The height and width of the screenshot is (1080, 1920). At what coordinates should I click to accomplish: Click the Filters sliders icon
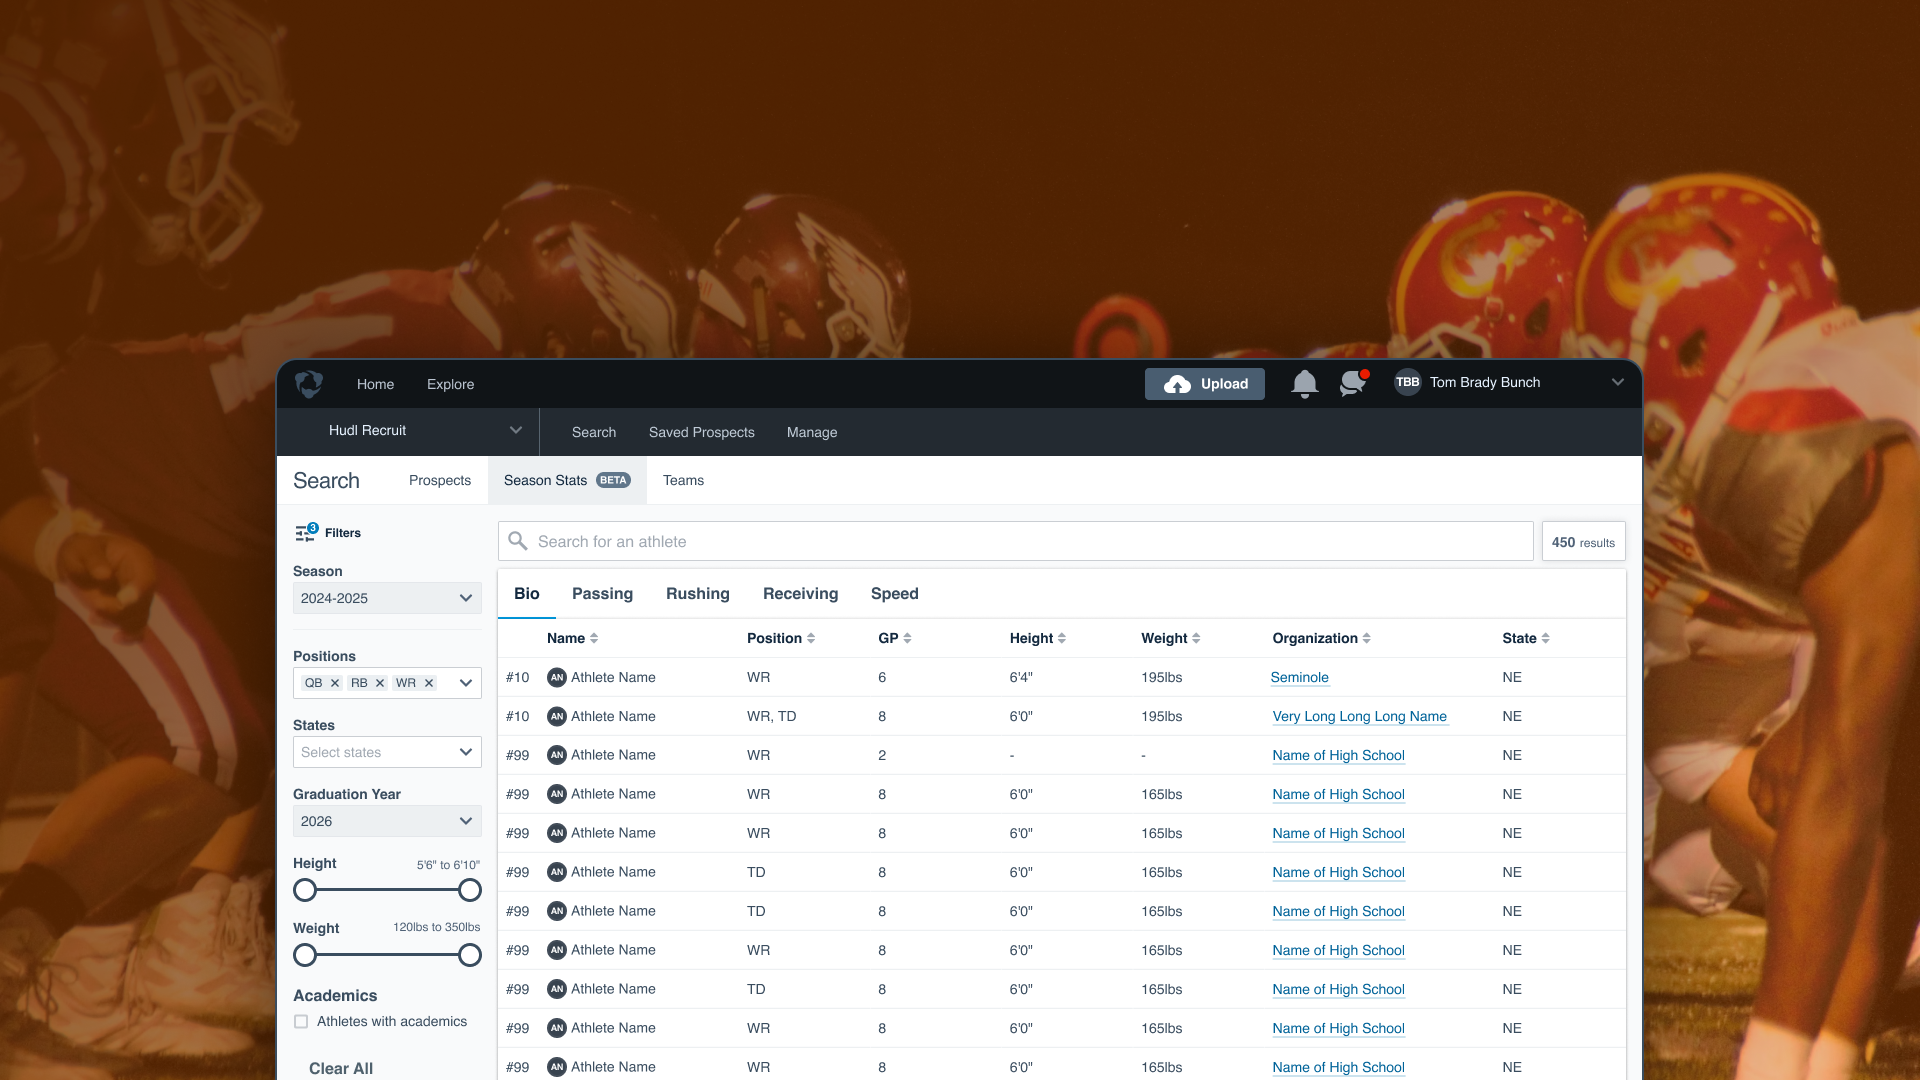pyautogui.click(x=305, y=533)
